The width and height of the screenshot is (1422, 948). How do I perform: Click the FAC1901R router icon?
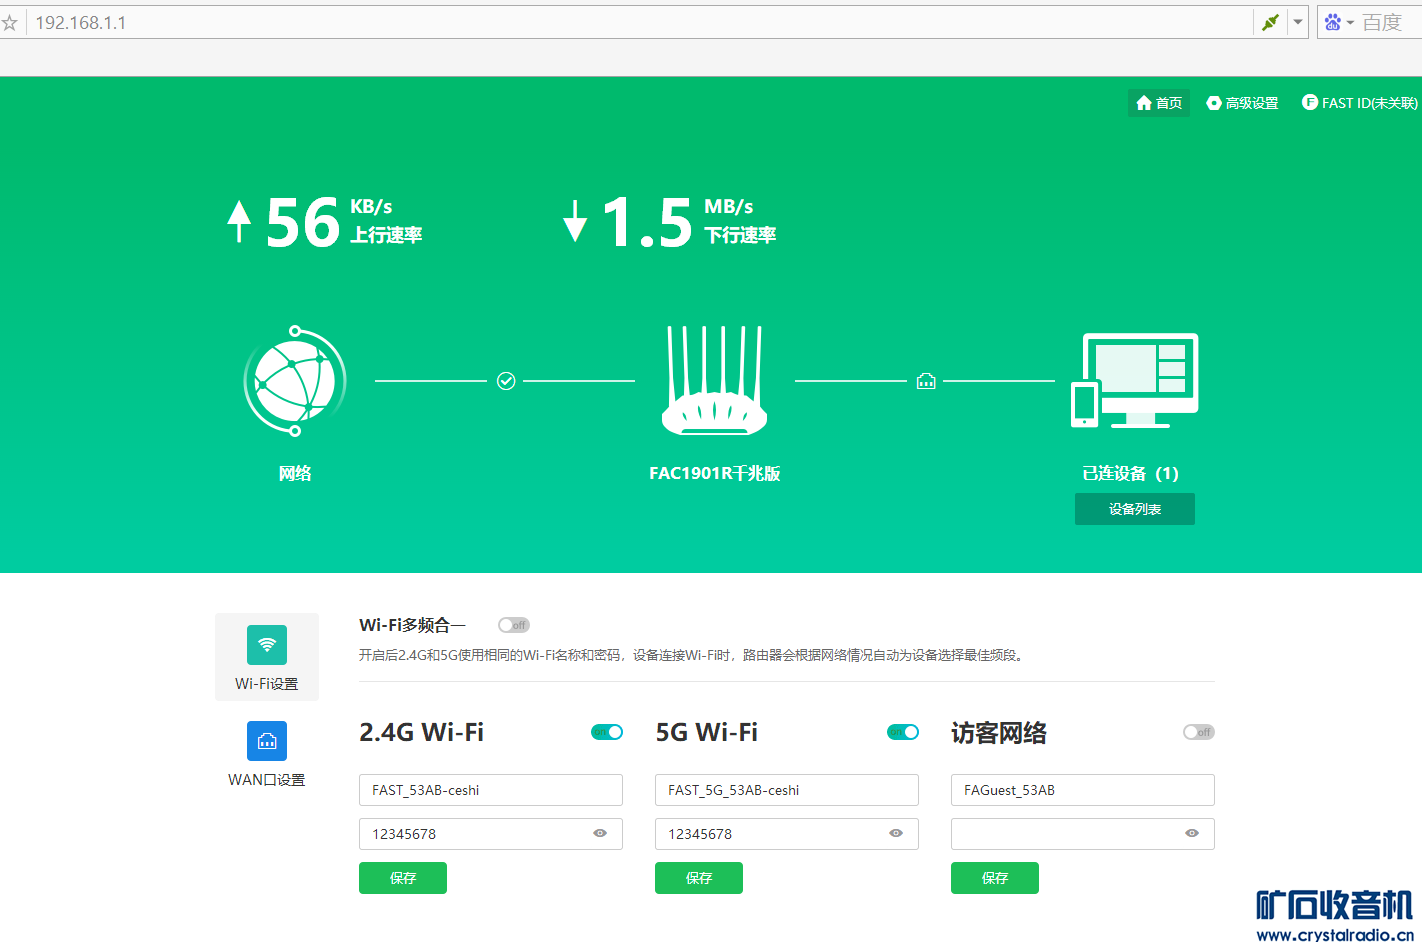pos(715,381)
